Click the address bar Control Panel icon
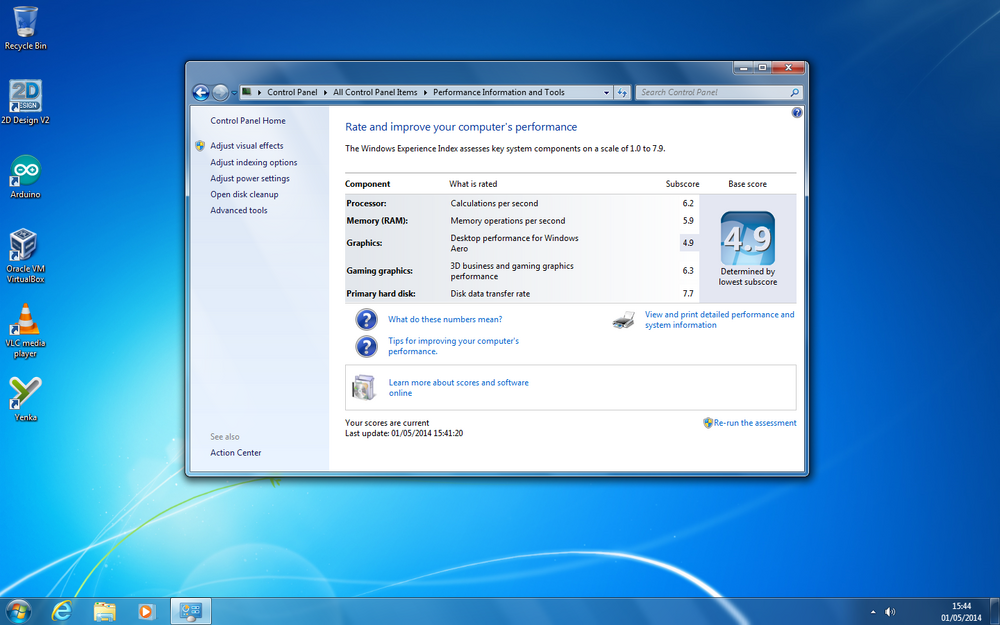The image size is (1000, 625). (x=247, y=92)
